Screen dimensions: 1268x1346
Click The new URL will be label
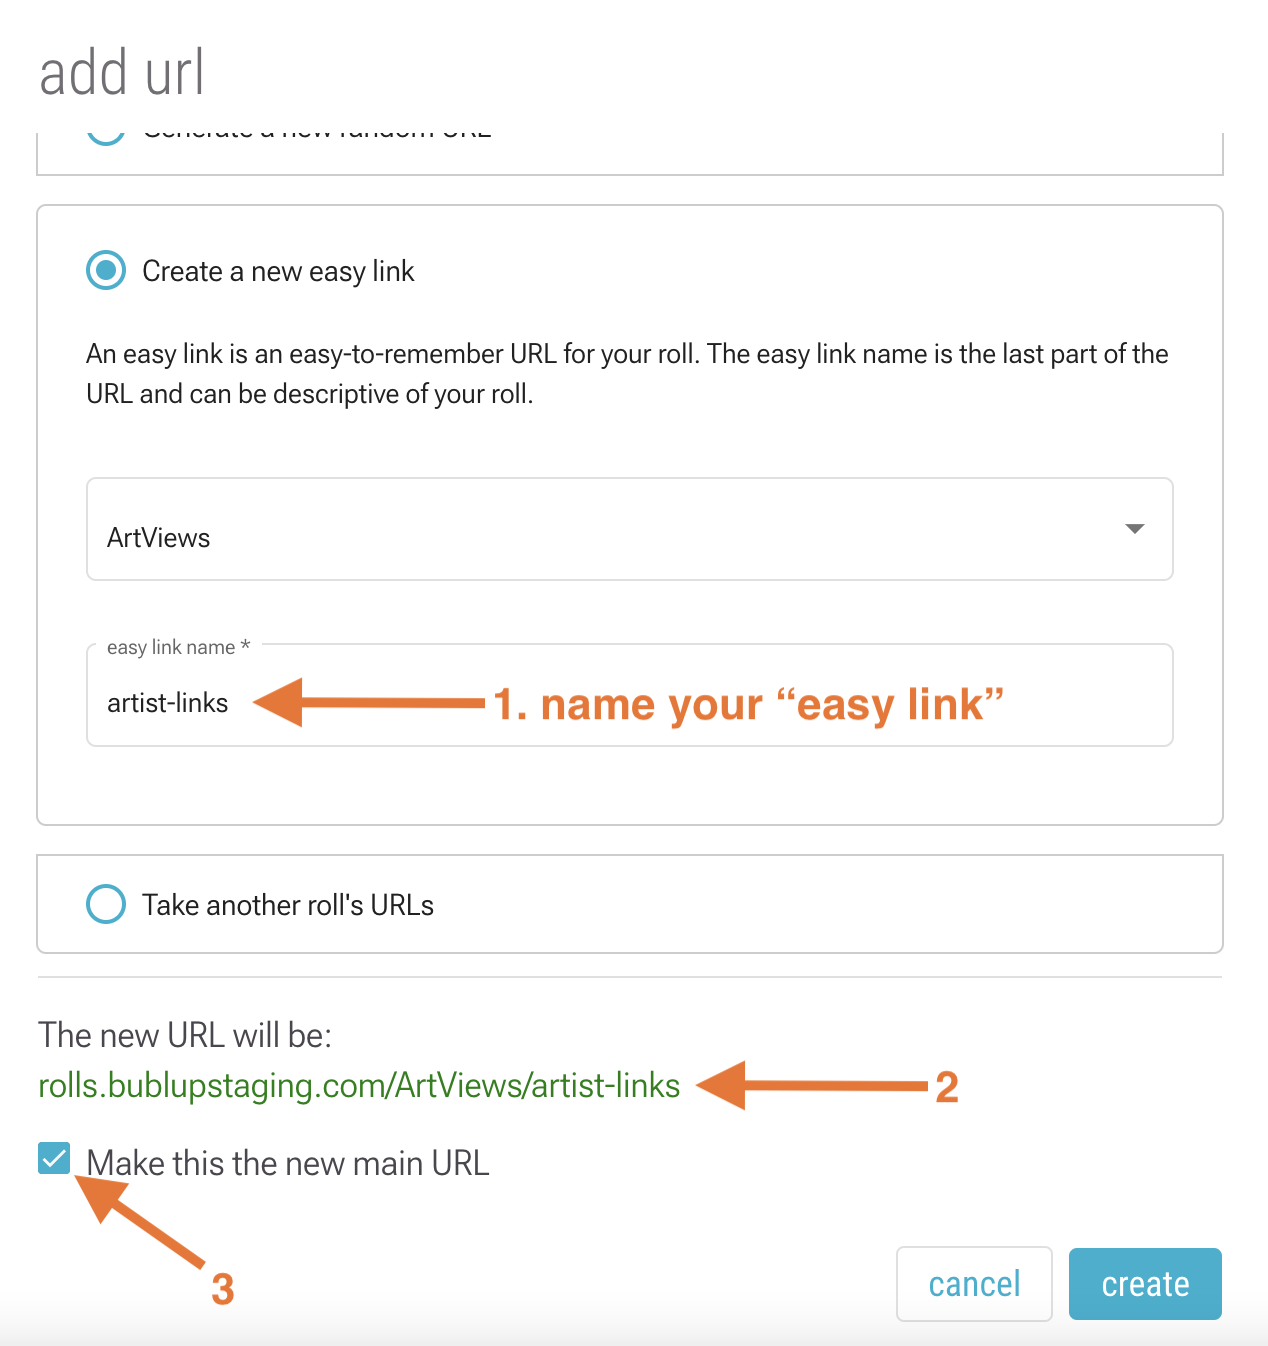click(x=185, y=1035)
